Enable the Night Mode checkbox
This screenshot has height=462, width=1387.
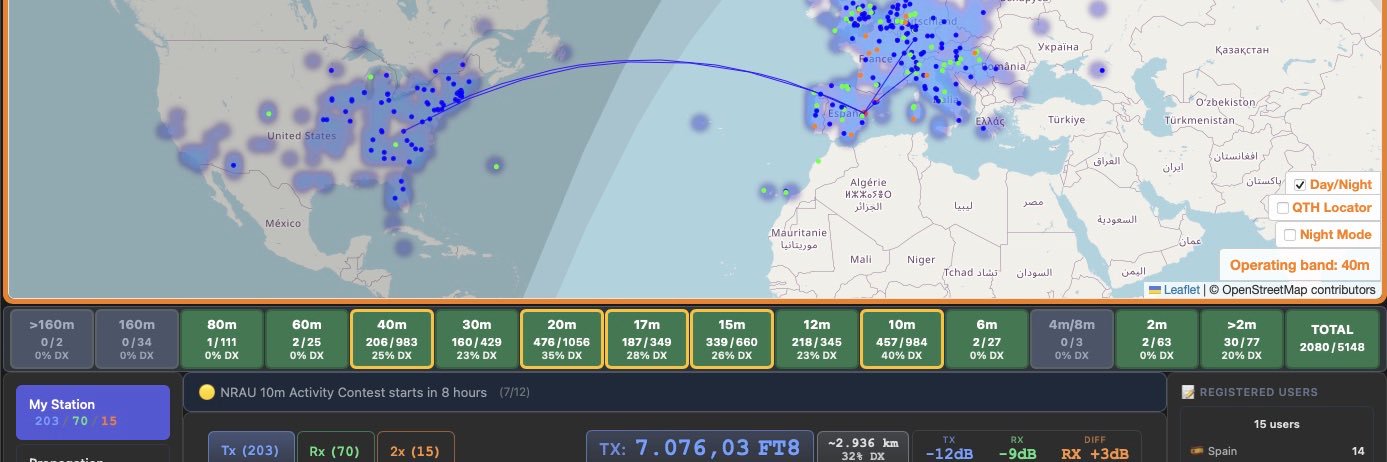click(x=1290, y=235)
